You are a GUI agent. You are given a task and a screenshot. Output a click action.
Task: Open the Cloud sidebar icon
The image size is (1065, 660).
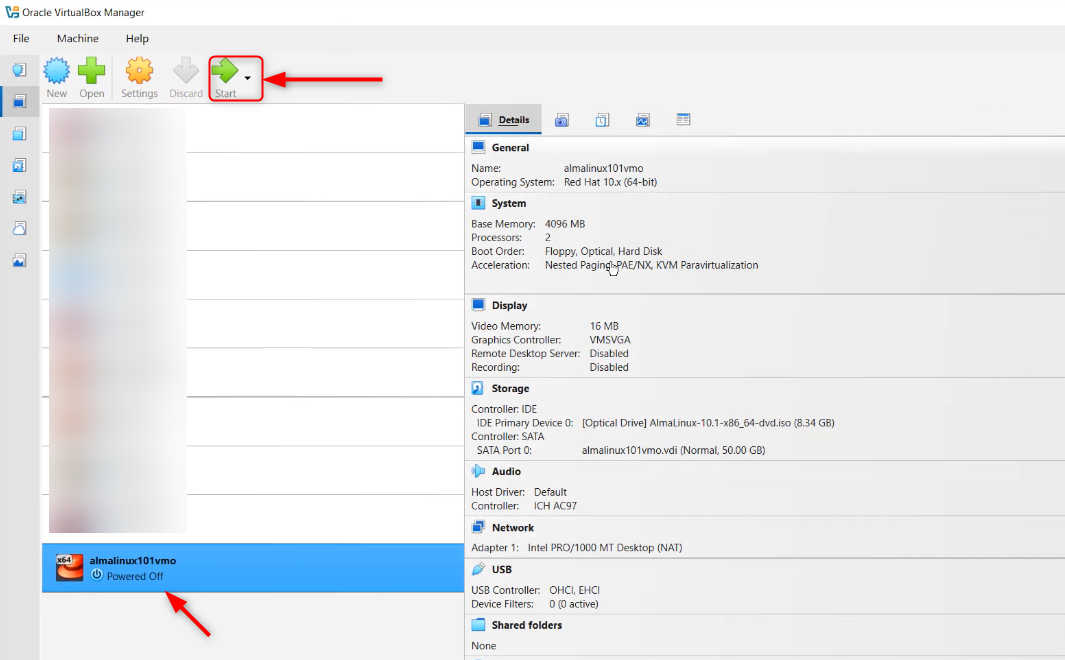[x=20, y=228]
